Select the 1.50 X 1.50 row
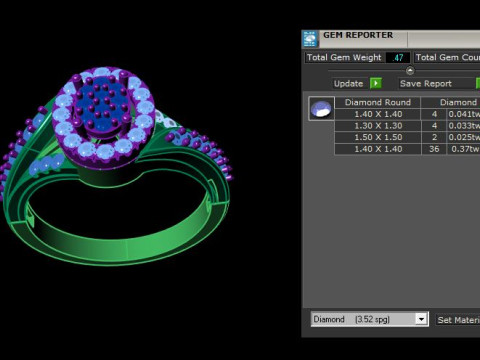Viewport: 480px width, 360px height. tap(407, 137)
